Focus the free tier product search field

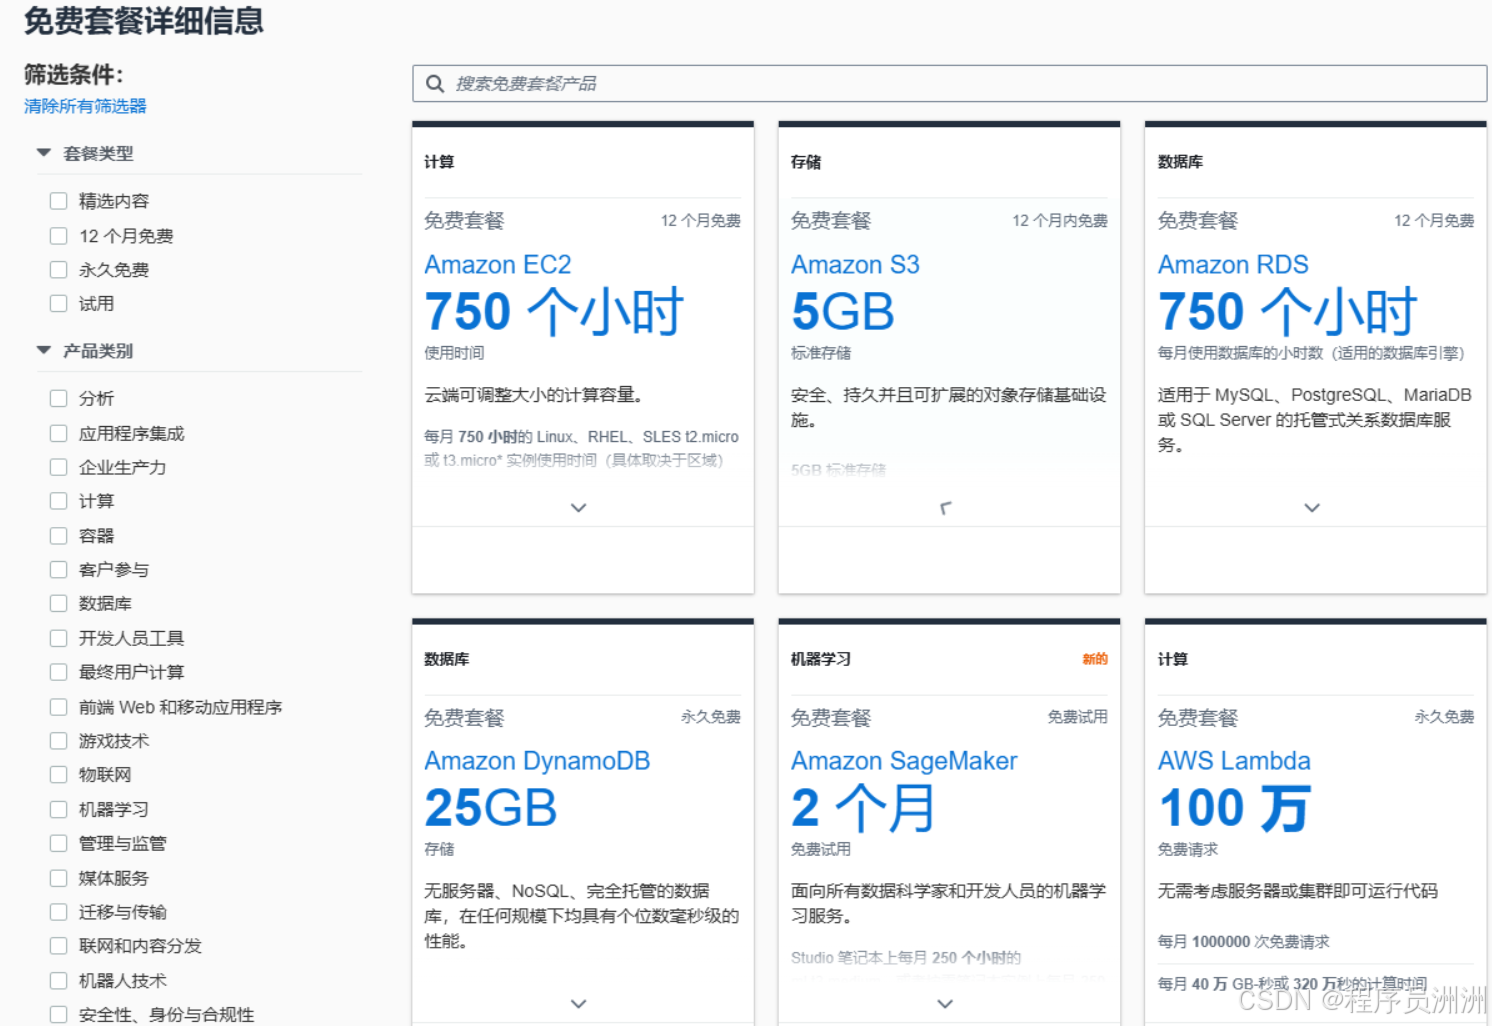click(949, 84)
